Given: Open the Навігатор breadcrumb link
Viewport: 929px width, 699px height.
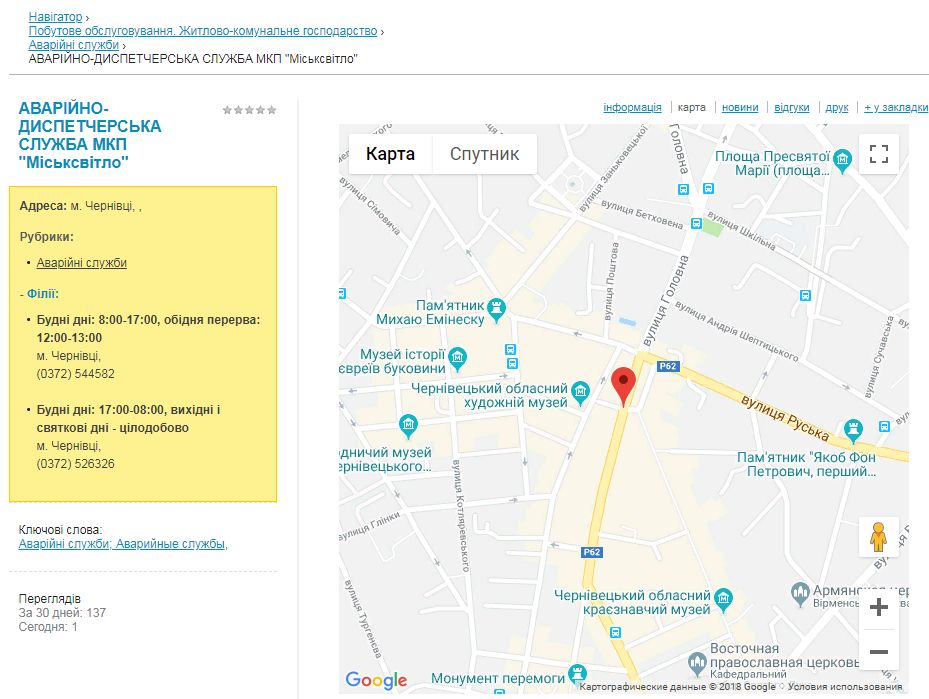Looking at the screenshot, I should click(55, 17).
